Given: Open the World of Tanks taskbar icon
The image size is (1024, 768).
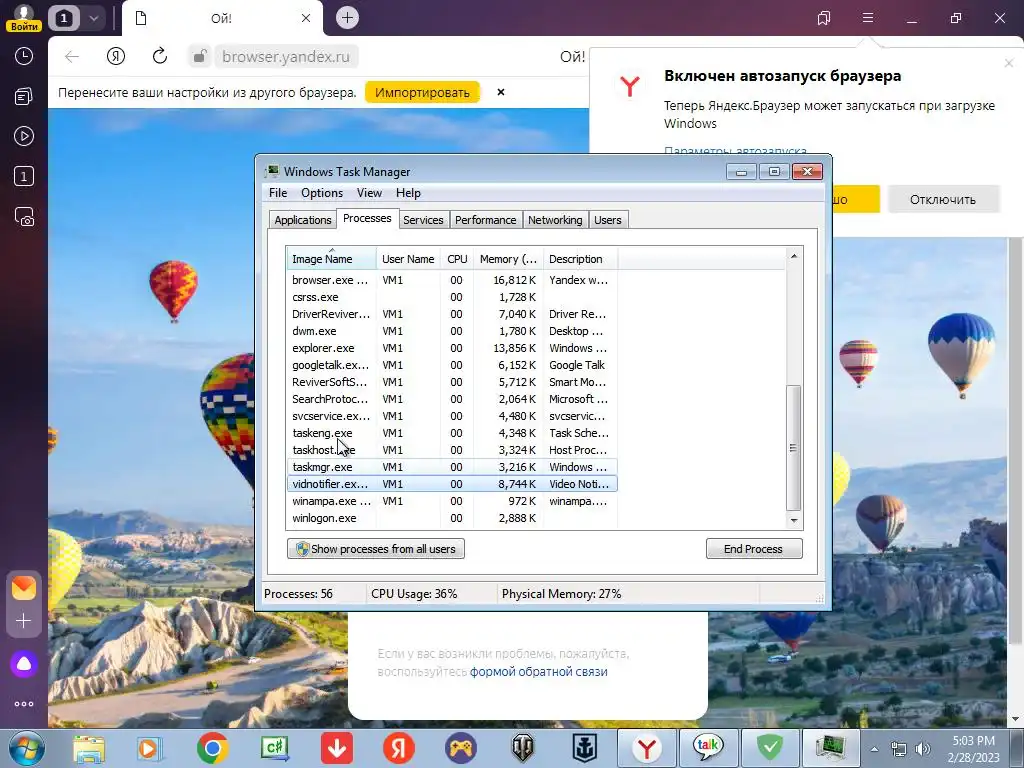Looking at the screenshot, I should (522, 748).
